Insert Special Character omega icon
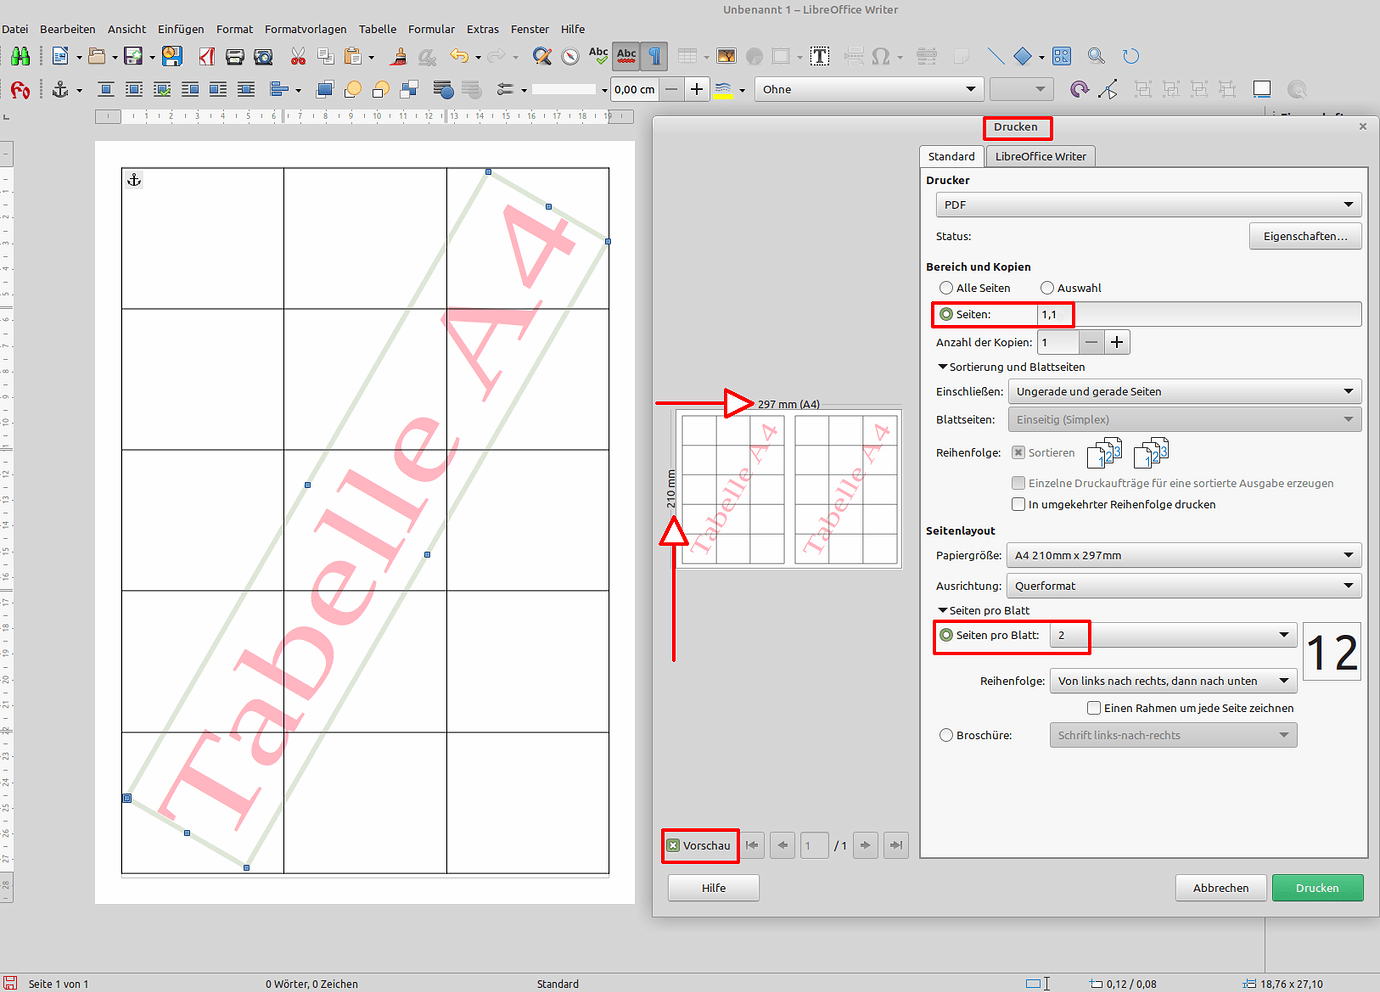Screen dimensions: 1380x992 [x=880, y=56]
